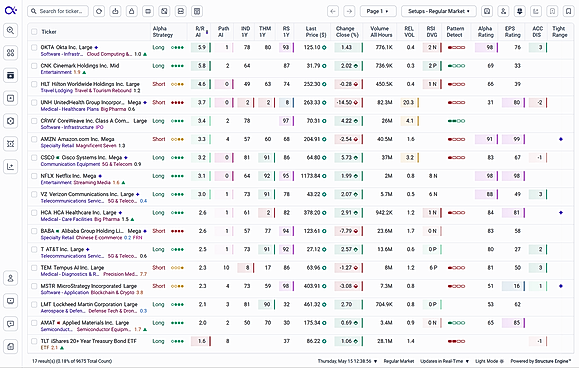The height and width of the screenshot is (368, 579).
Task: Click the app logo at top left
Action: tap(11, 10)
